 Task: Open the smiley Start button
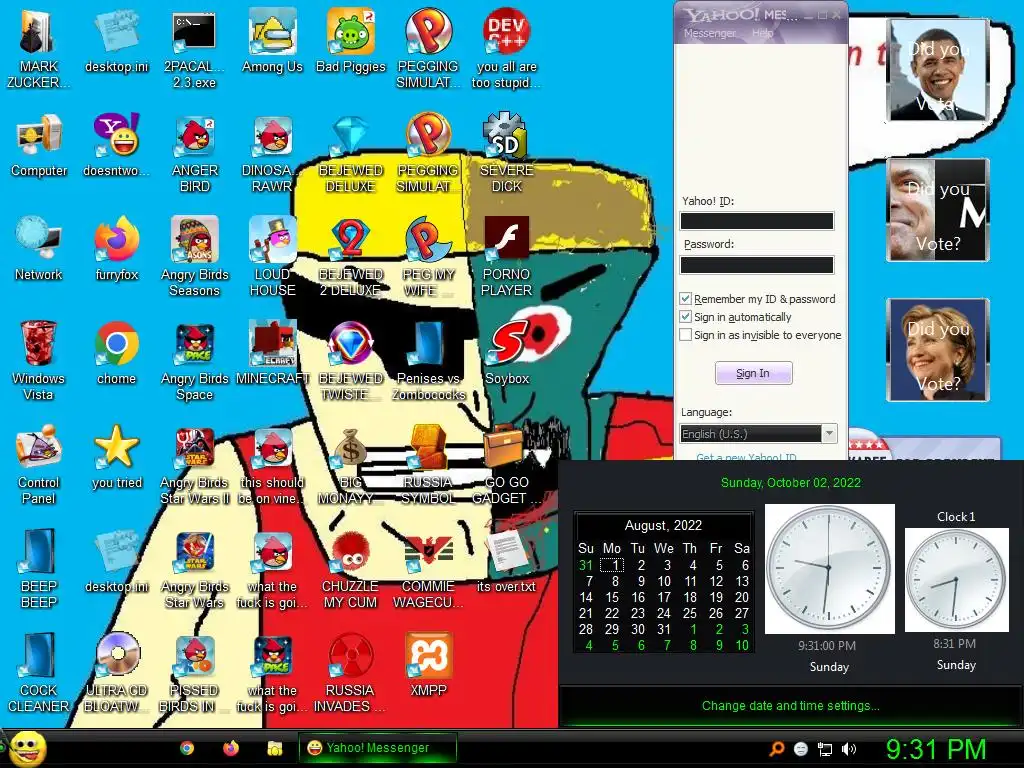tap(27, 749)
